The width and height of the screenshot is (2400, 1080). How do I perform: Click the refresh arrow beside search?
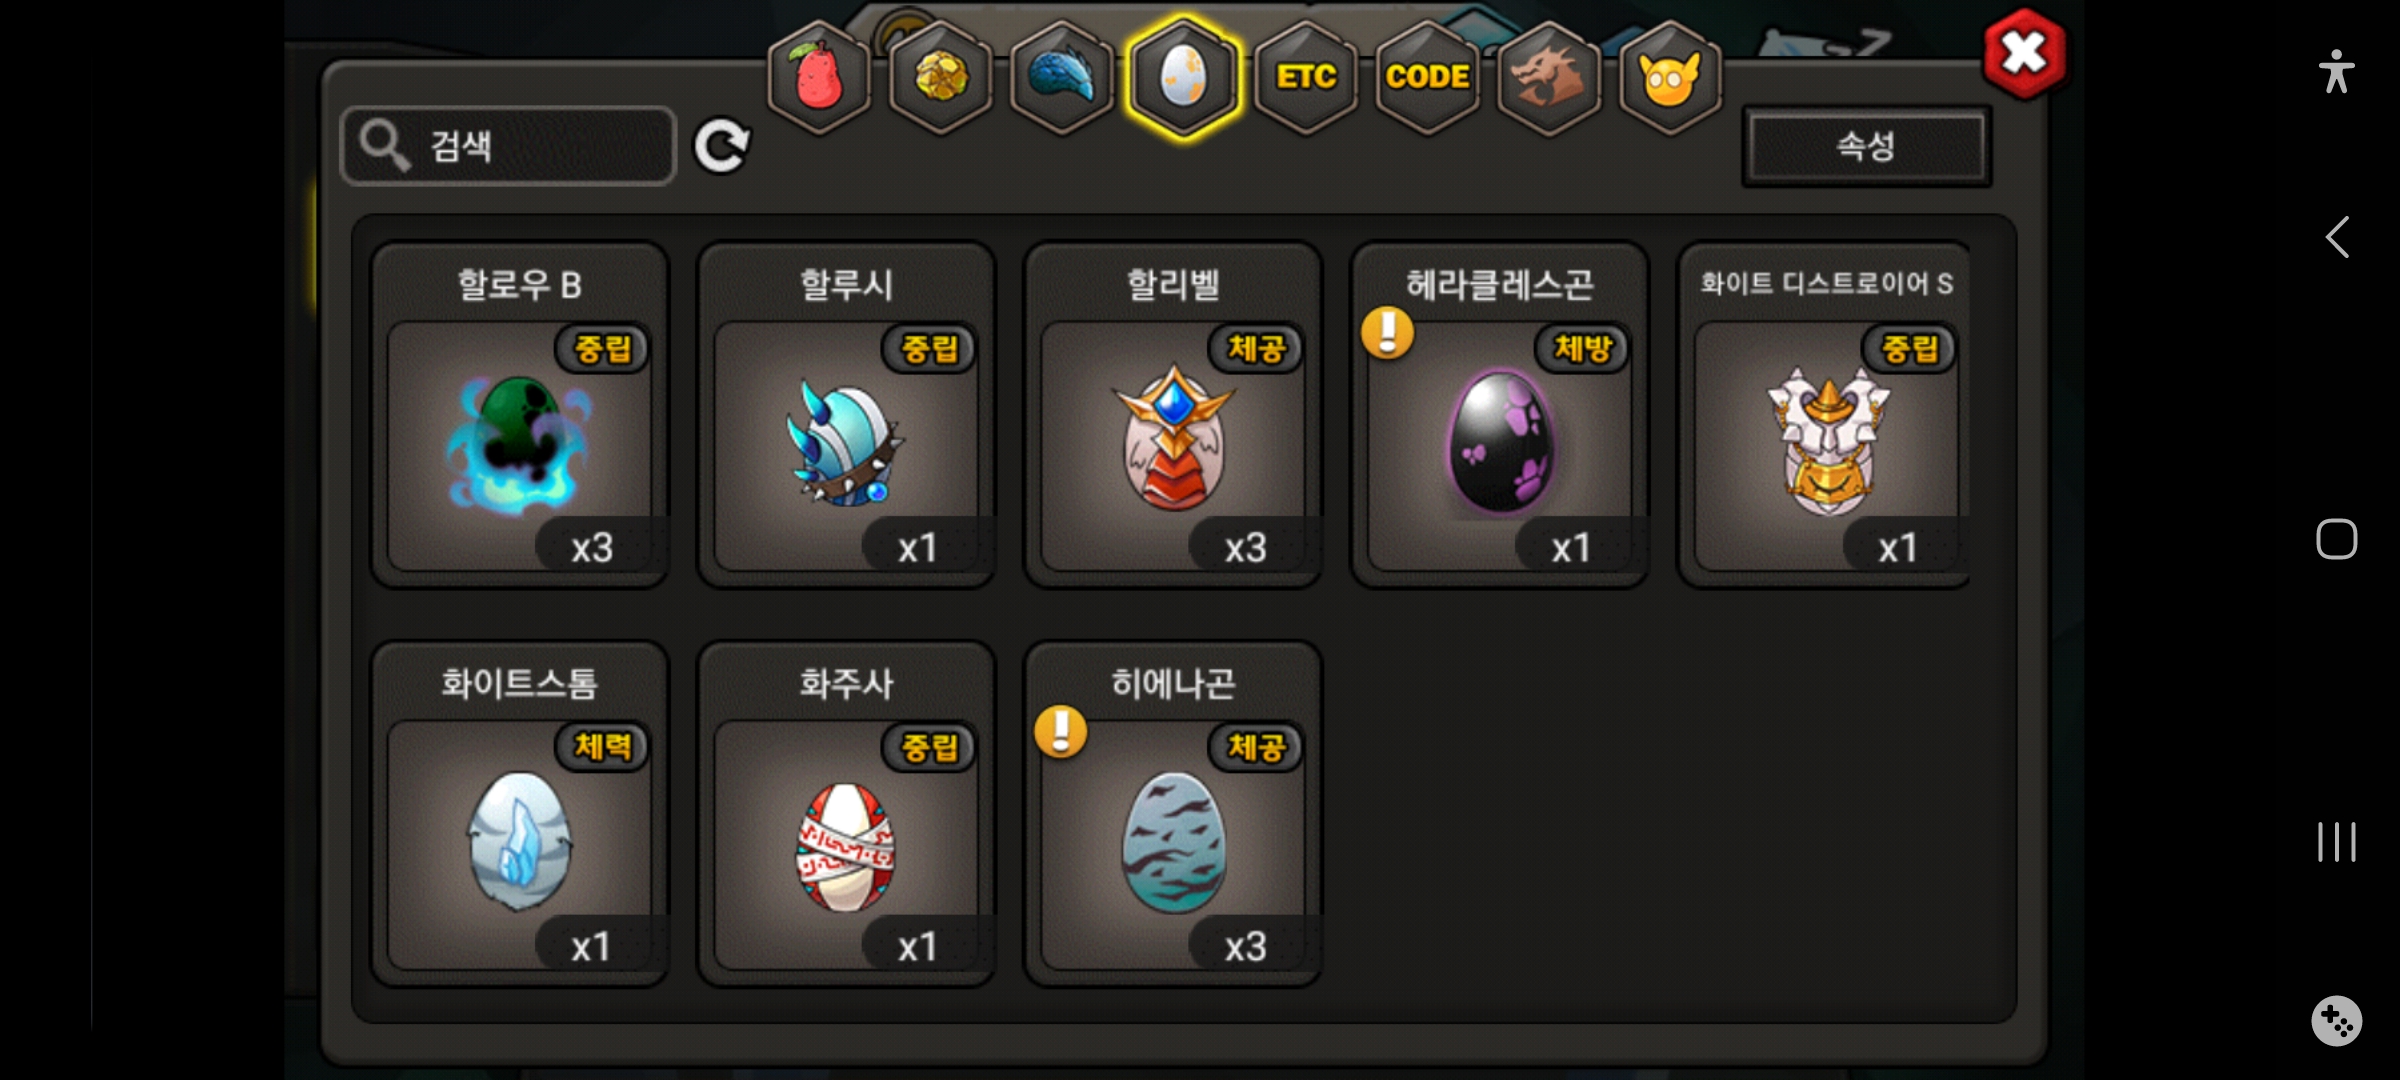722,147
